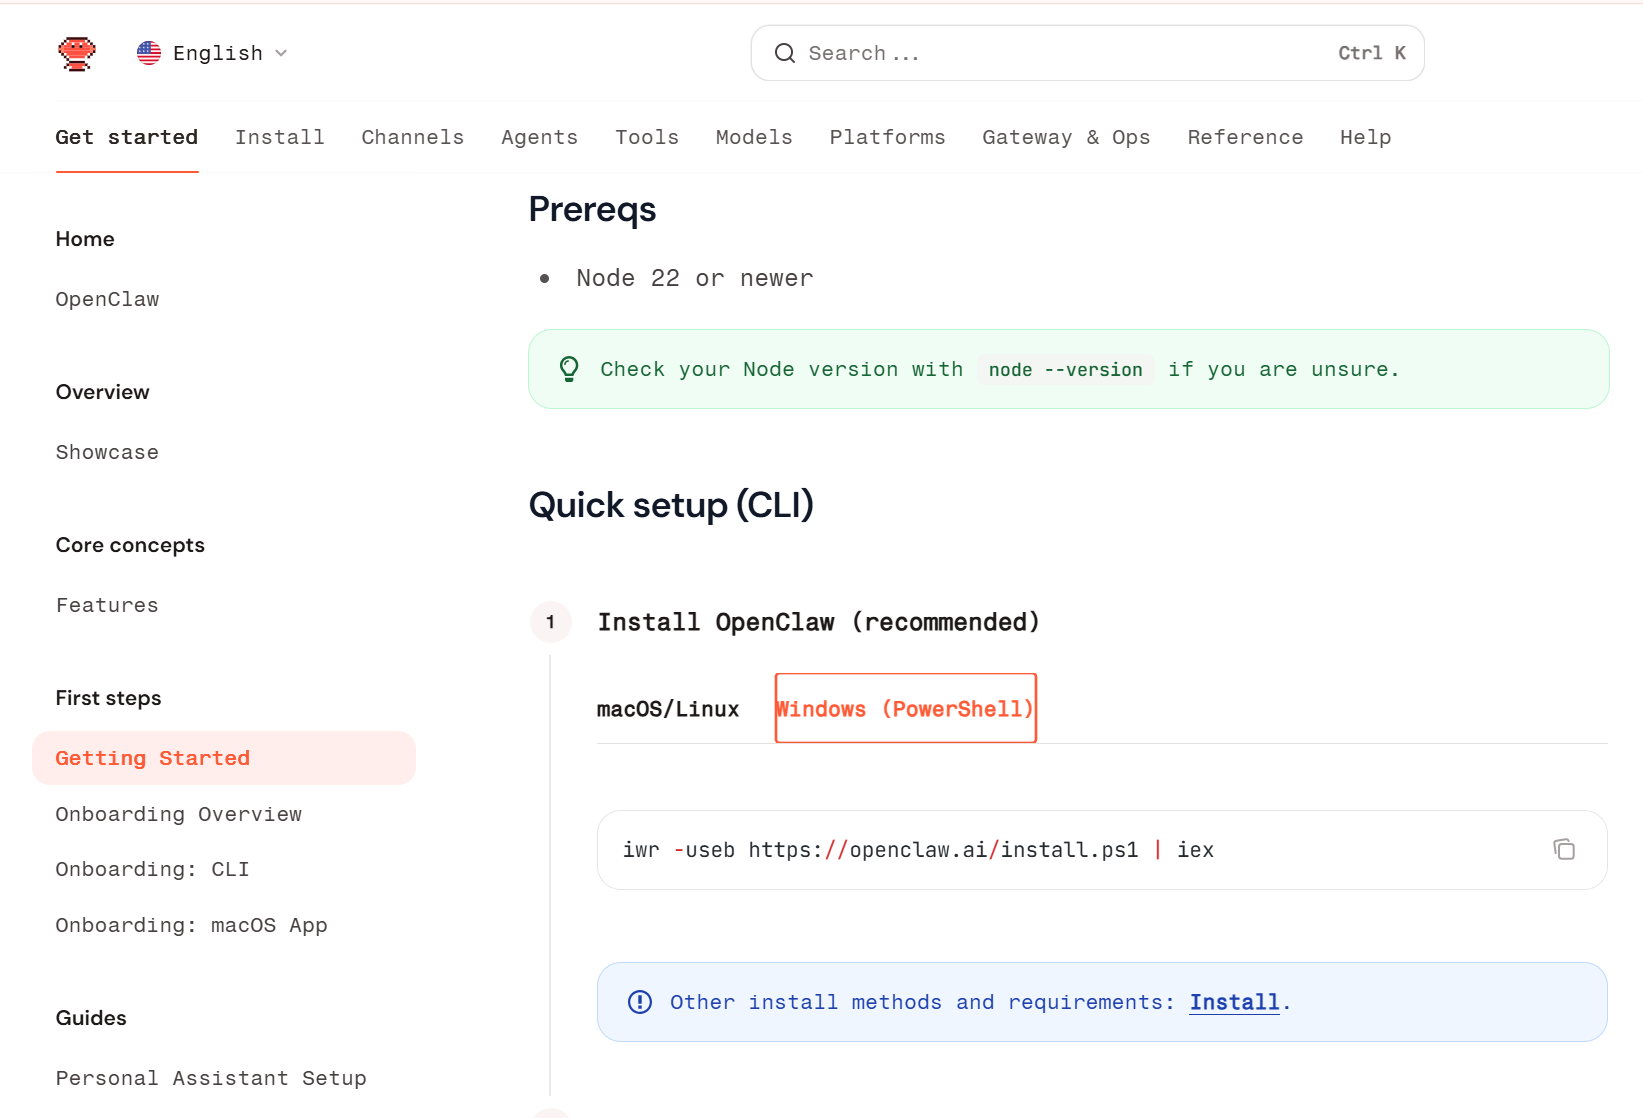Go to the Help tab
Viewport: 1643px width, 1118px height.
pos(1366,137)
